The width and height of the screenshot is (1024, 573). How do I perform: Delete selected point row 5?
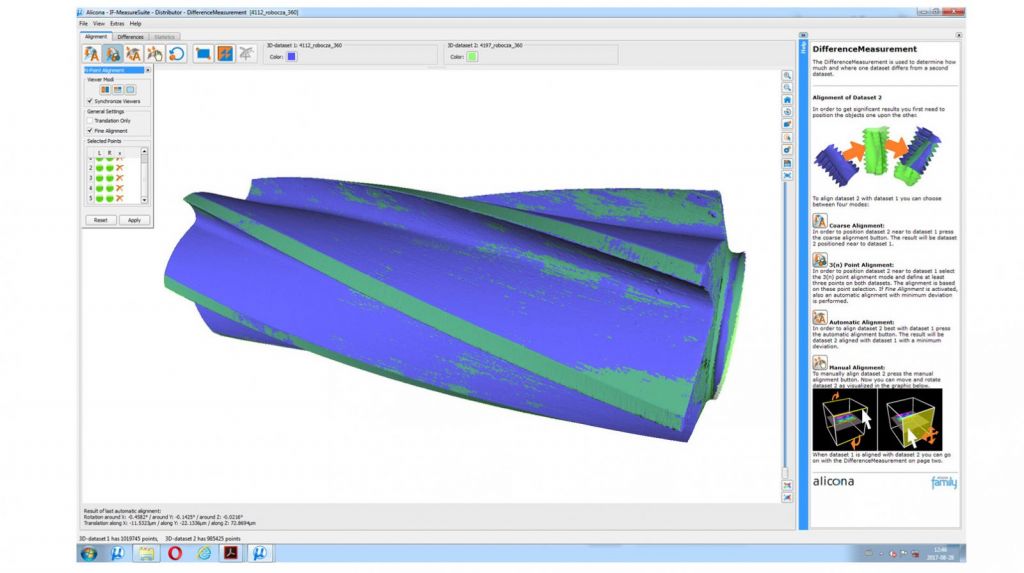pos(120,198)
